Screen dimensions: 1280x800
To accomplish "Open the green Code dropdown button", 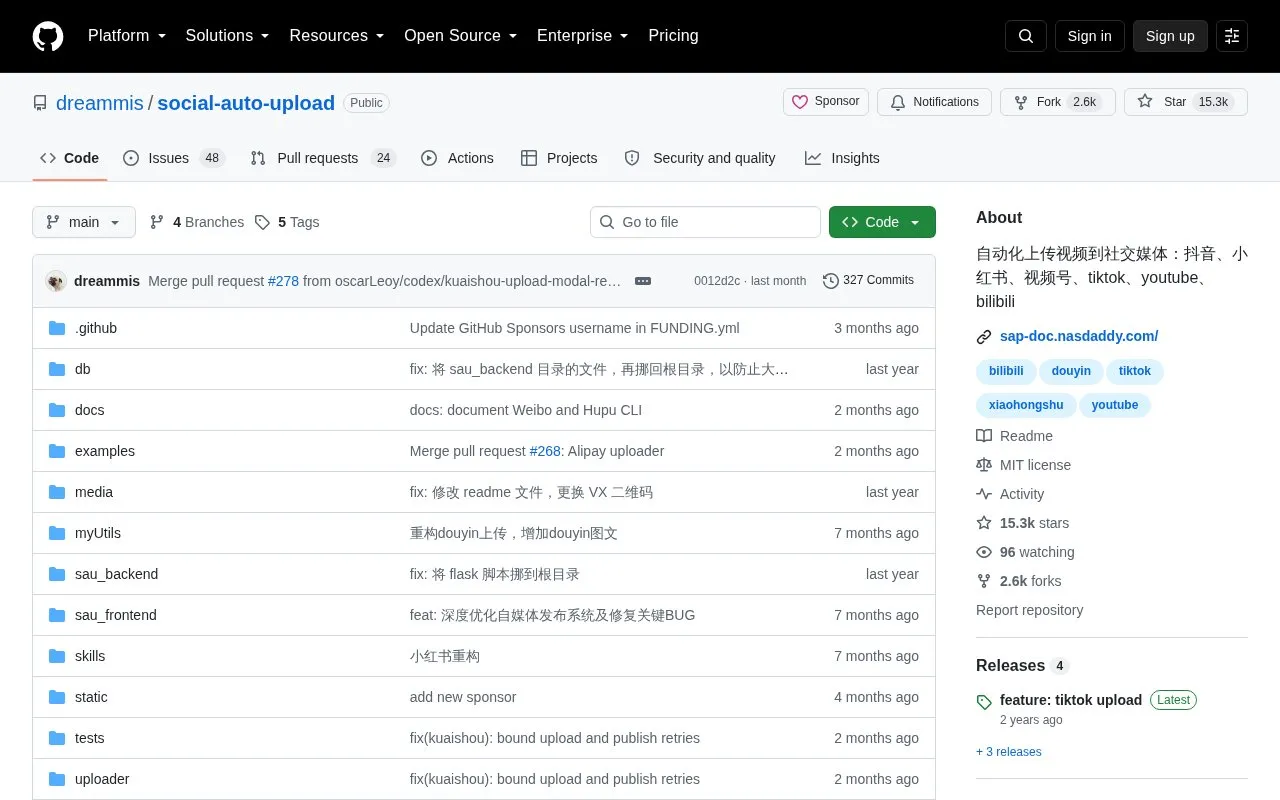I will pos(882,222).
